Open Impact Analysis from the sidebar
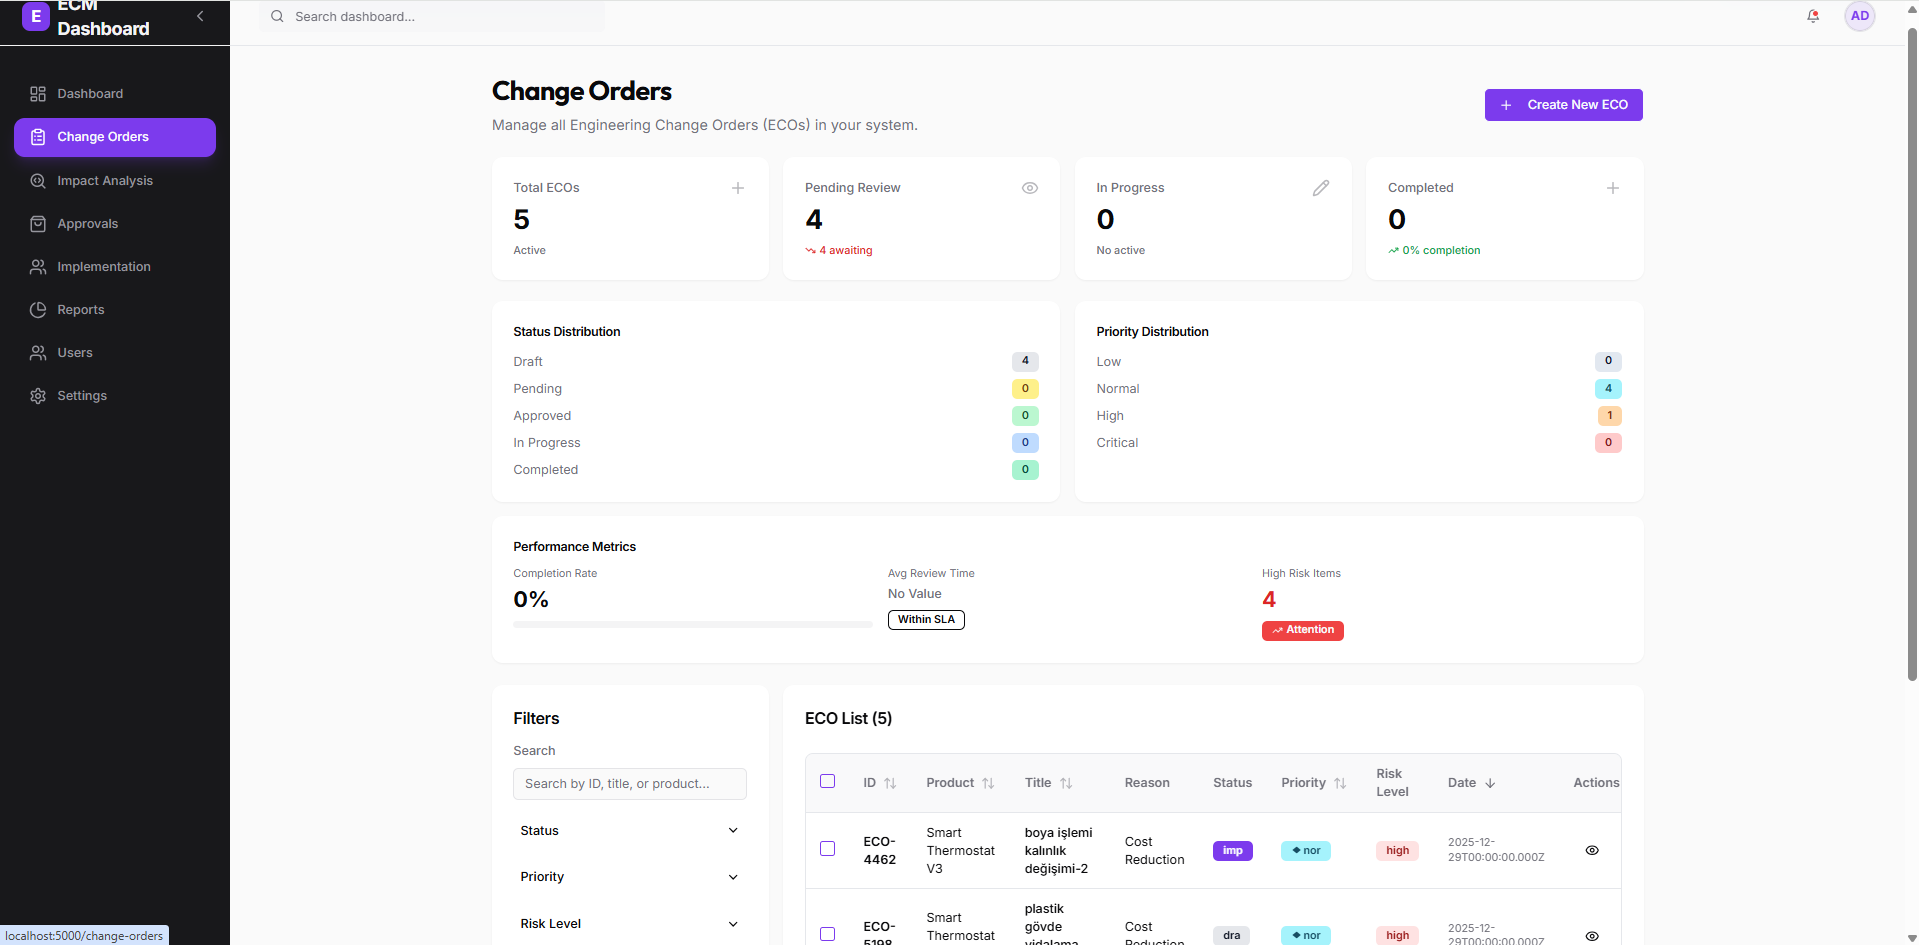1919x945 pixels. click(104, 181)
